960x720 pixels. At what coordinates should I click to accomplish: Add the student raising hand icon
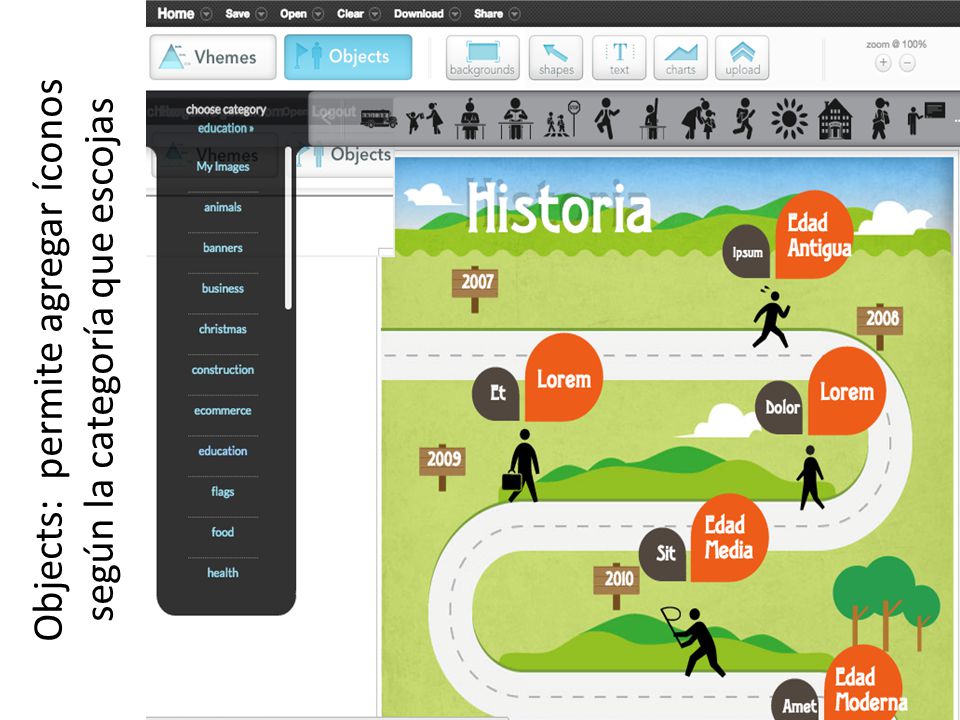tap(653, 119)
